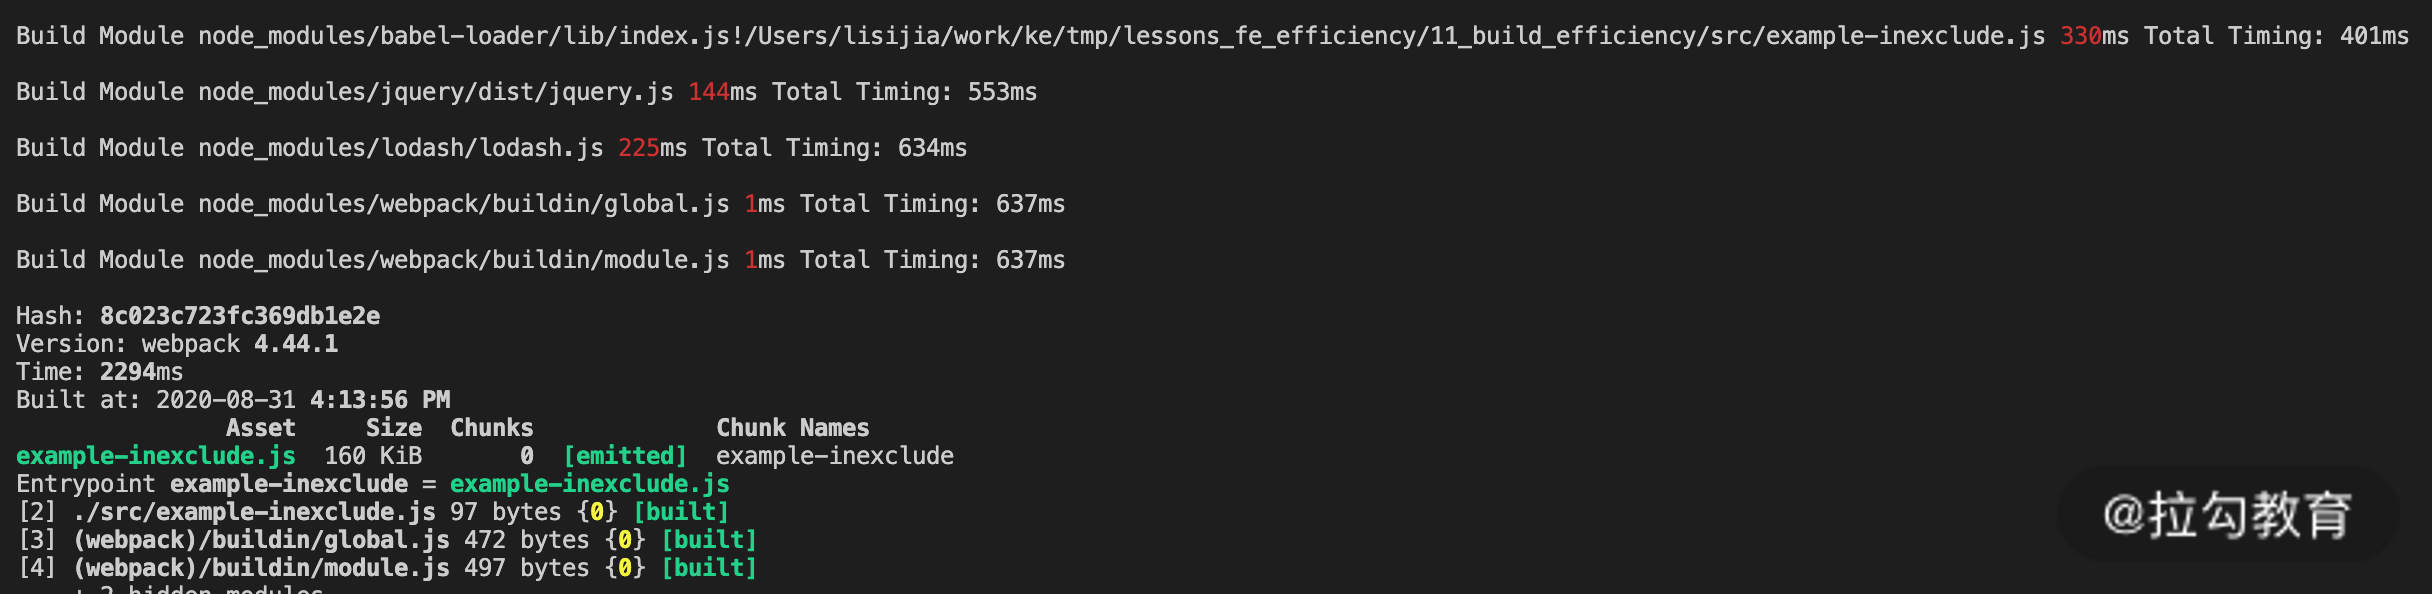Click the Size column header

(x=393, y=428)
